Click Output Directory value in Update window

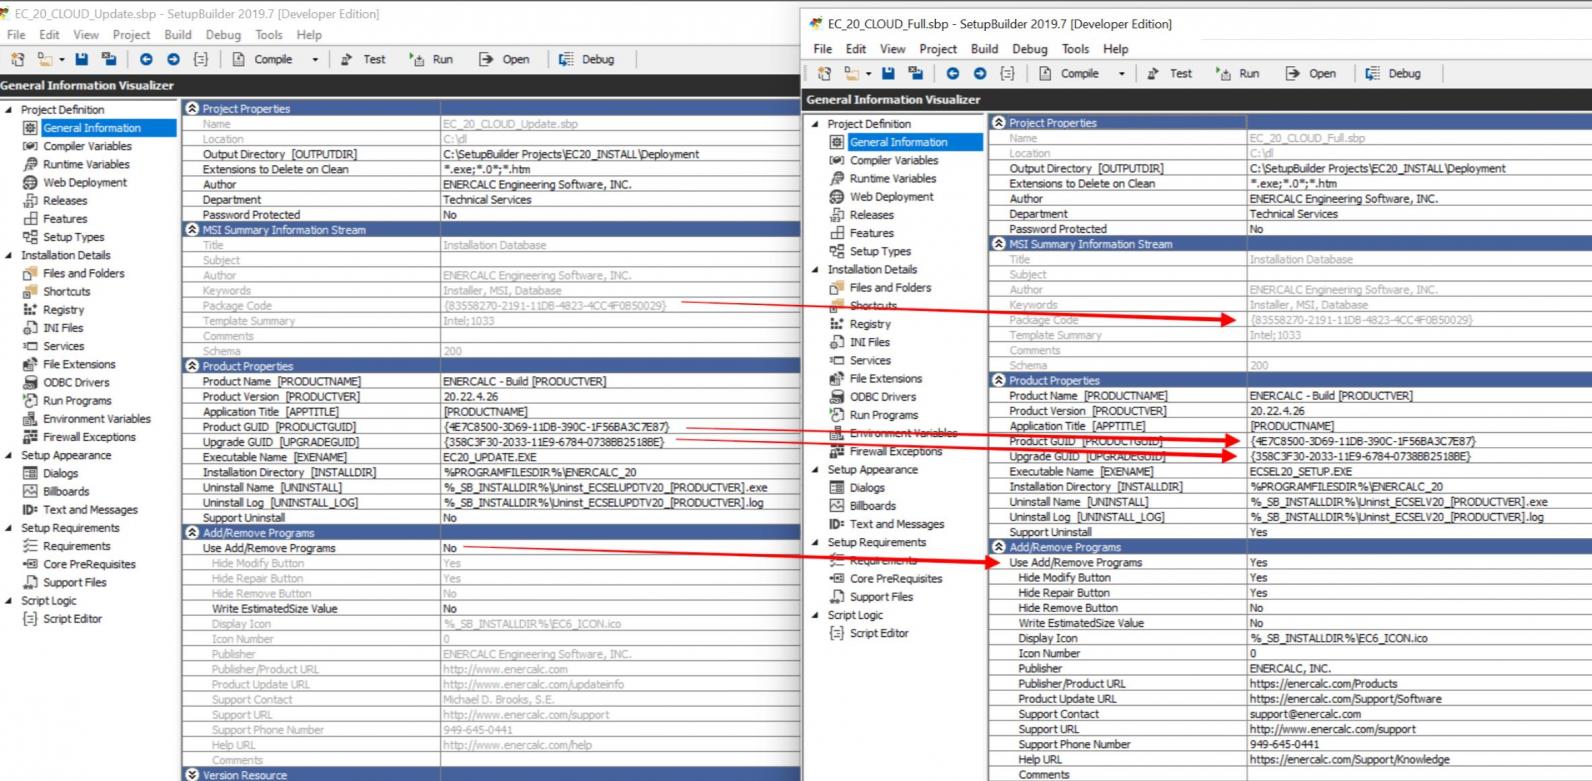point(571,154)
